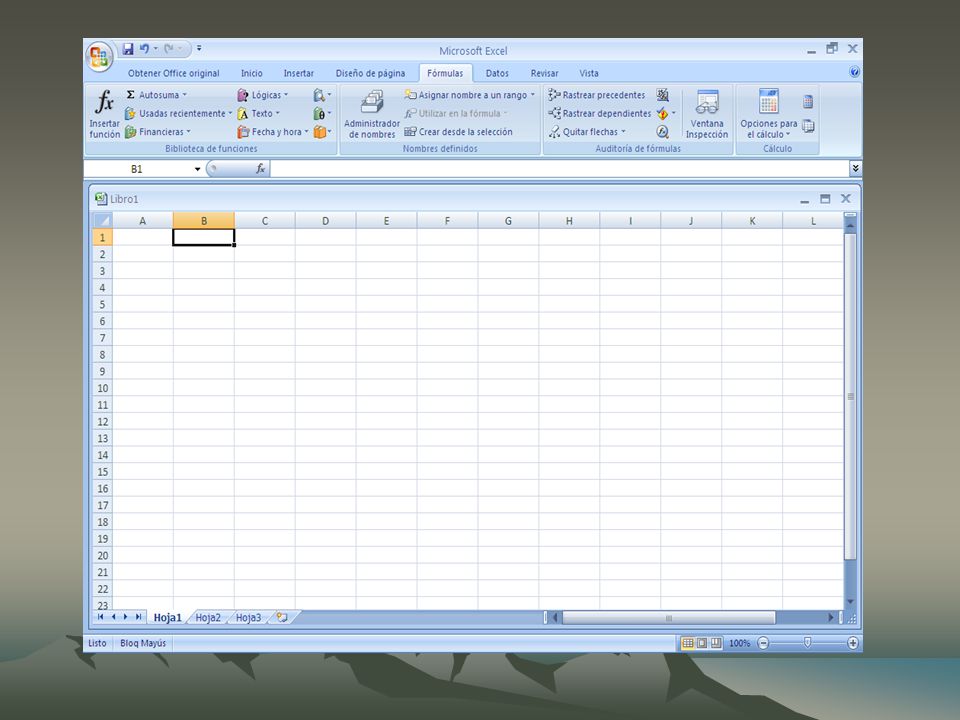Viewport: 960px width, 720px height.
Task: Click the horizontal scrollbar thumb
Action: (669, 618)
